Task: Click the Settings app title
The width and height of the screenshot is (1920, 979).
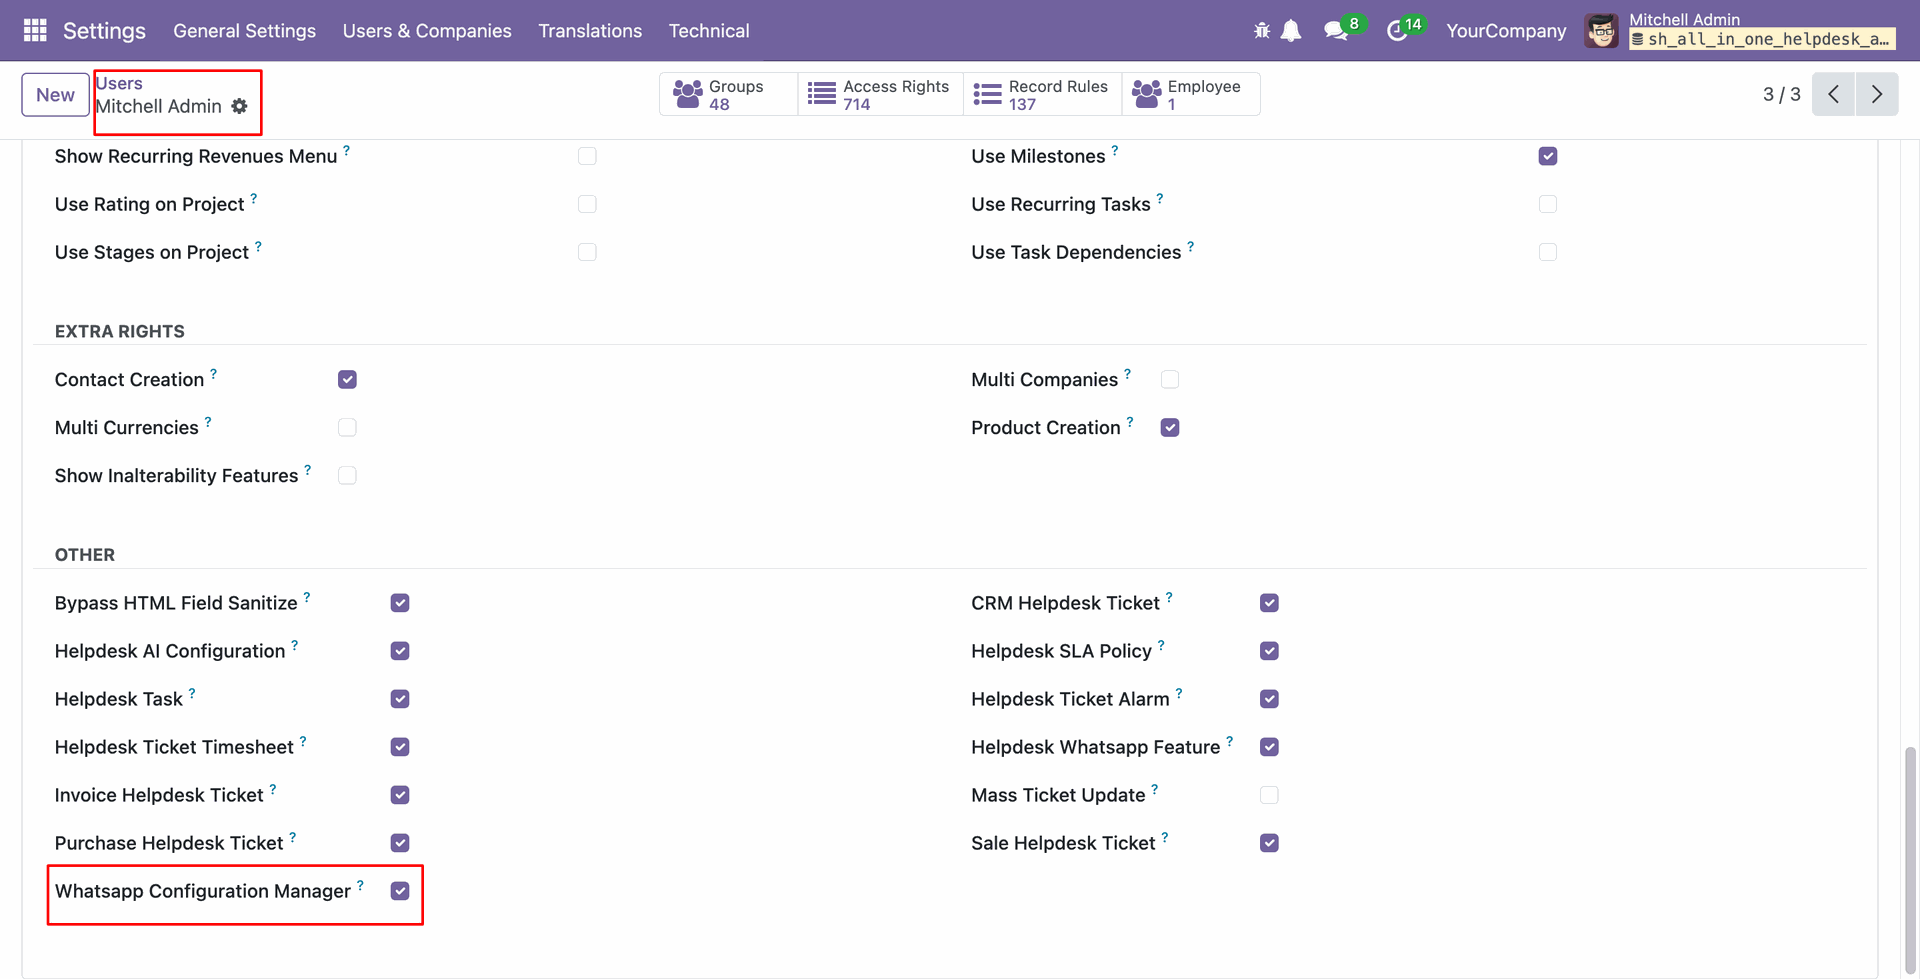Action: tap(104, 31)
